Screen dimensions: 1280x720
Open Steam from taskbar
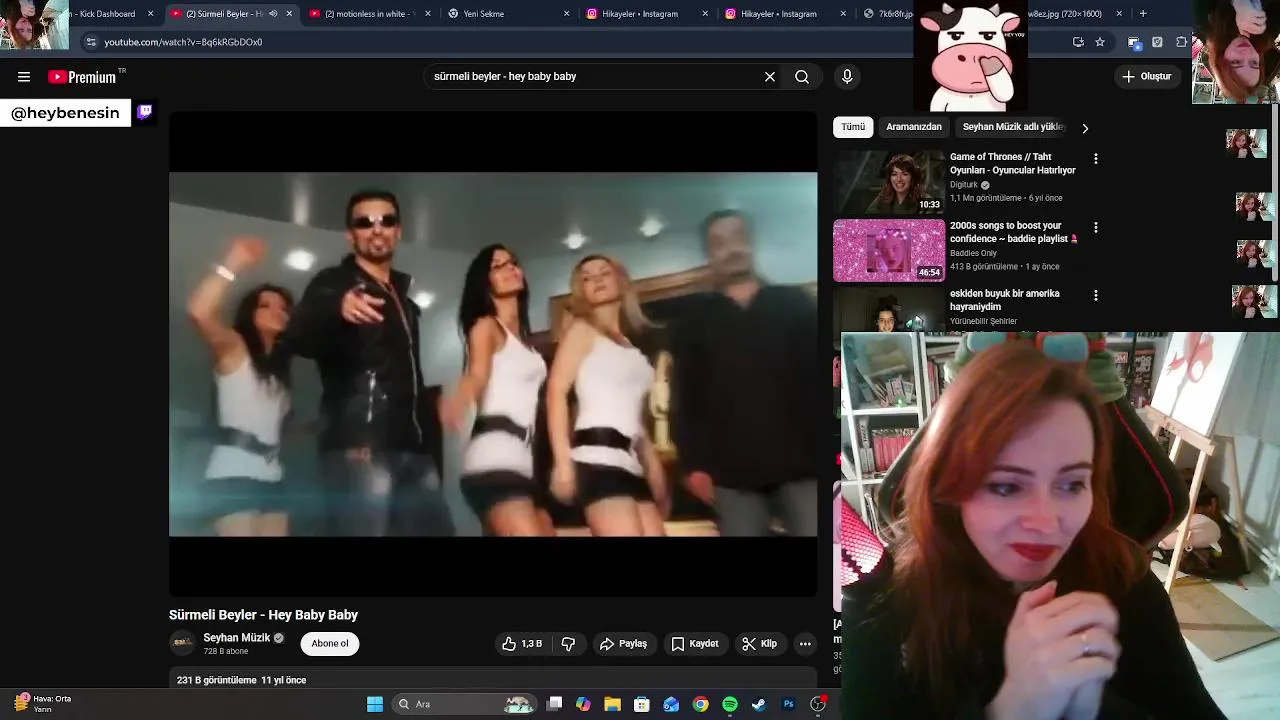[759, 704]
